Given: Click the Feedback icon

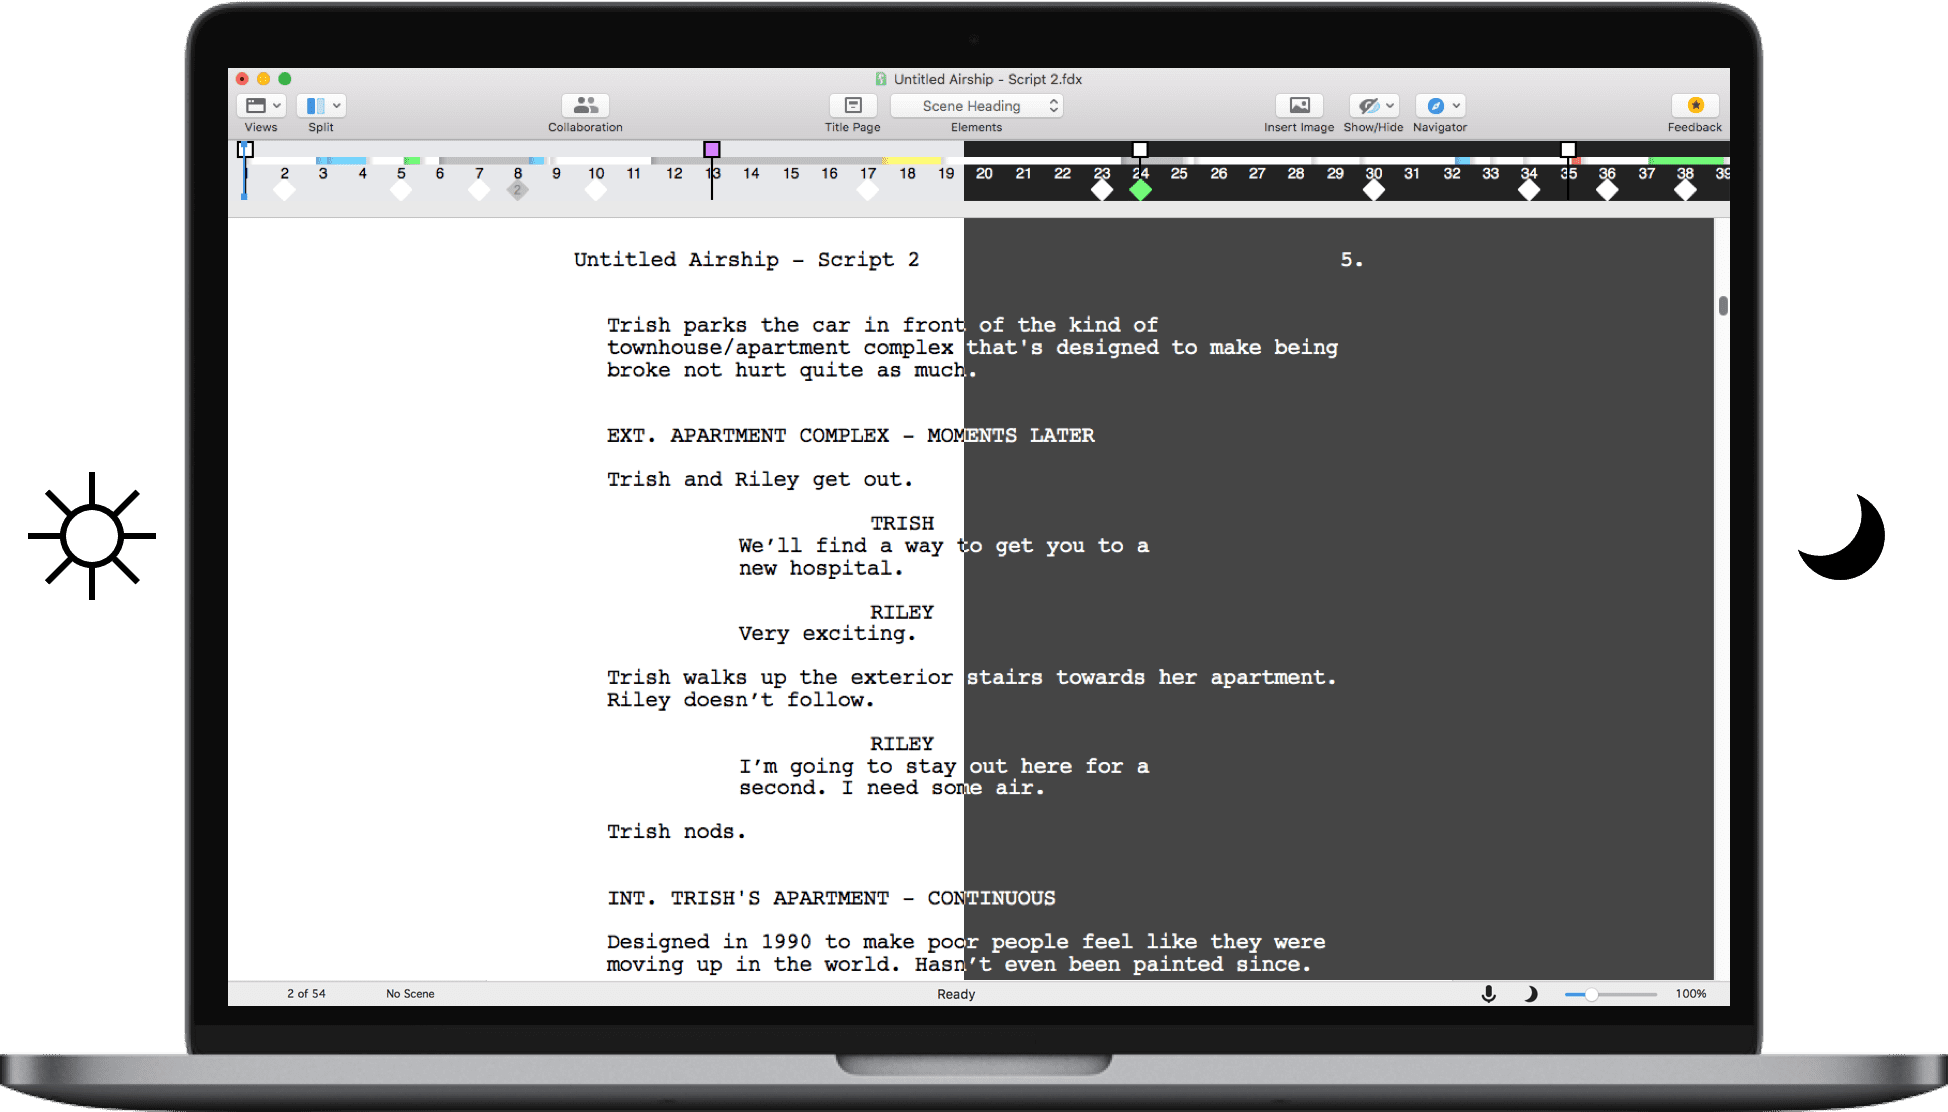Looking at the screenshot, I should pyautogui.click(x=1695, y=104).
